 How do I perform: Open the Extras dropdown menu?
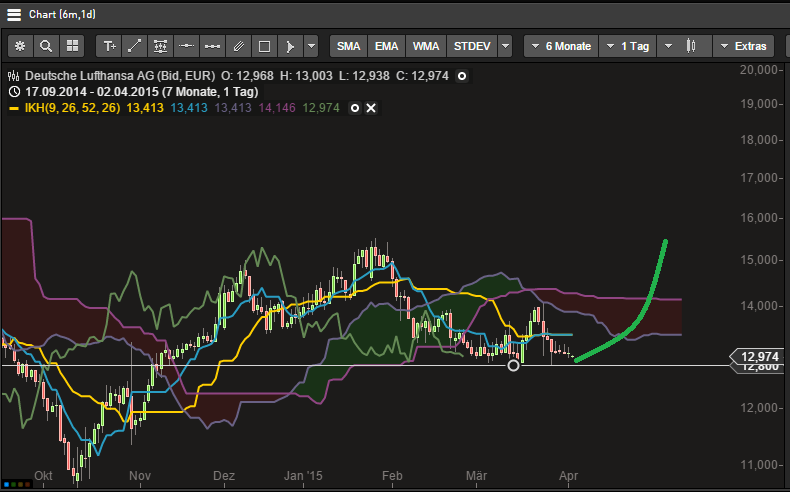[x=743, y=46]
